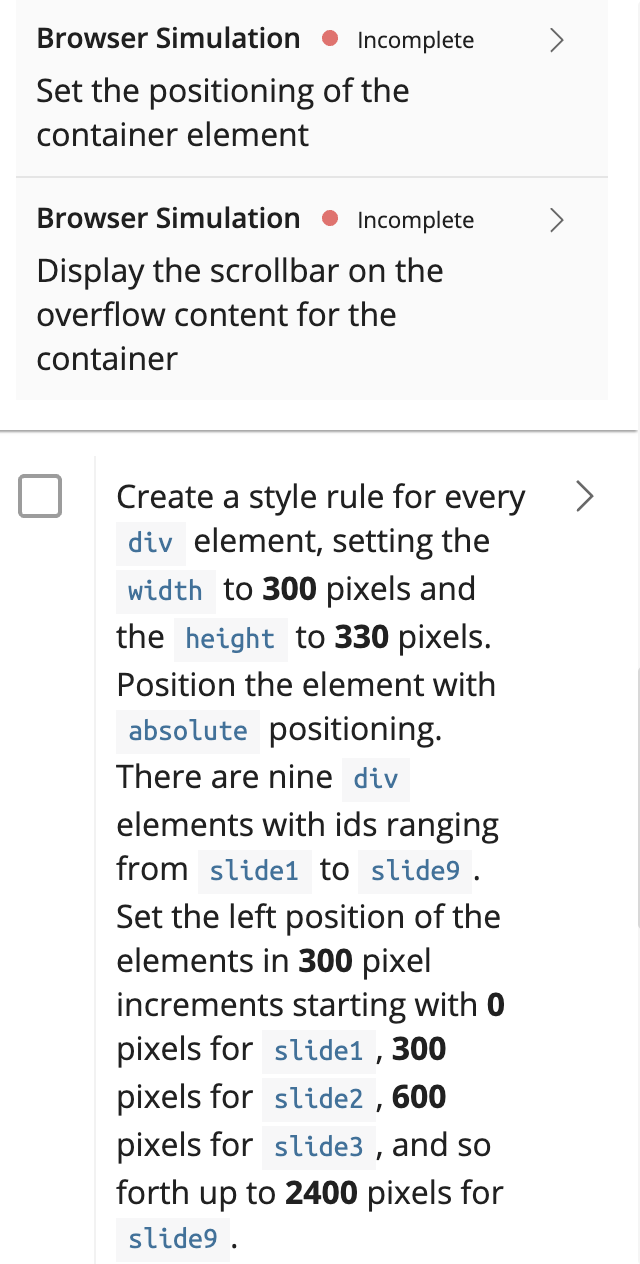Click red status dot for positioning task
Viewport: 640px width, 1264px height.
pyautogui.click(x=331, y=40)
